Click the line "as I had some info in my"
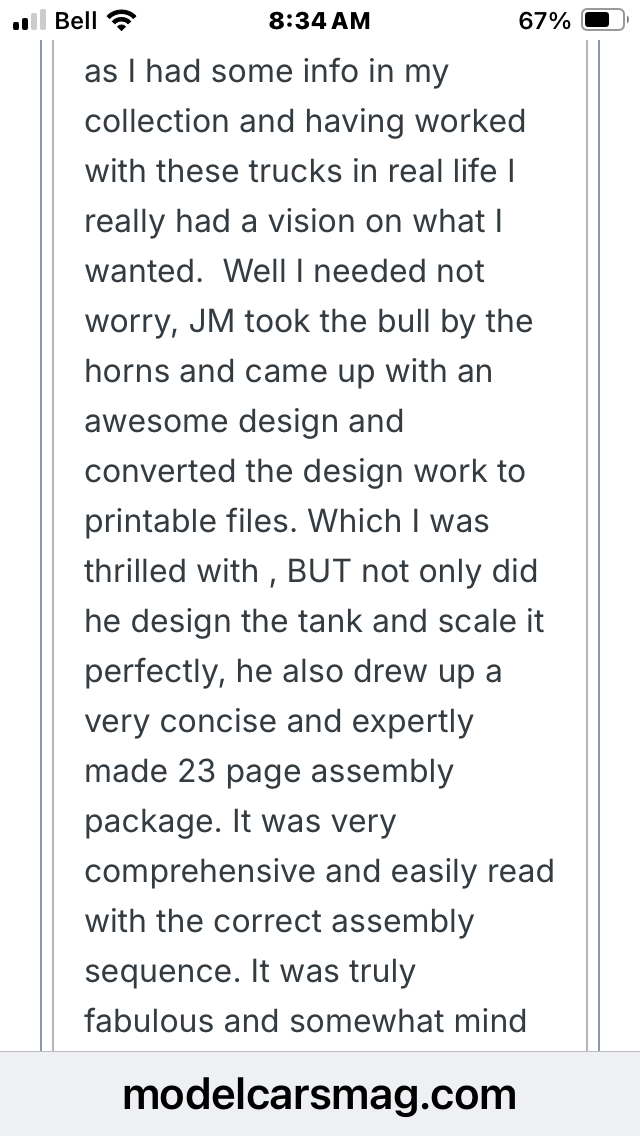 [267, 73]
